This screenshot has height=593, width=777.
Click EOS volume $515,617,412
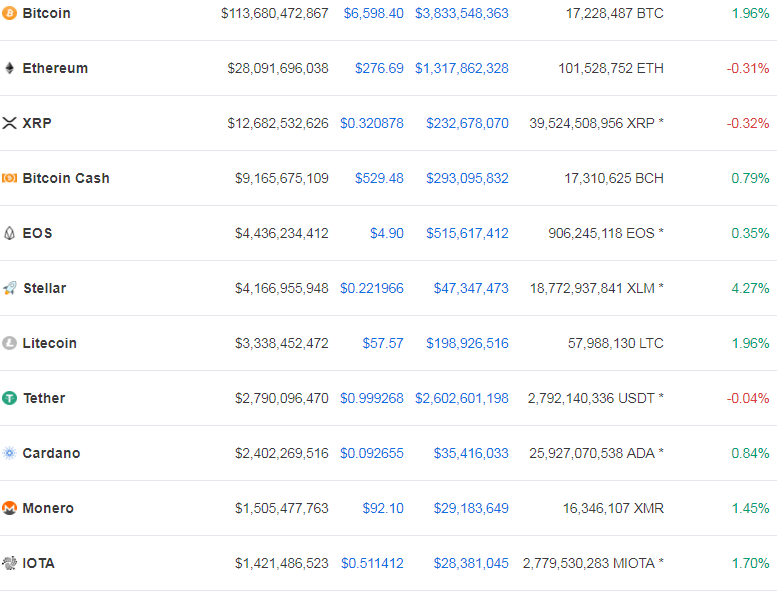467,233
